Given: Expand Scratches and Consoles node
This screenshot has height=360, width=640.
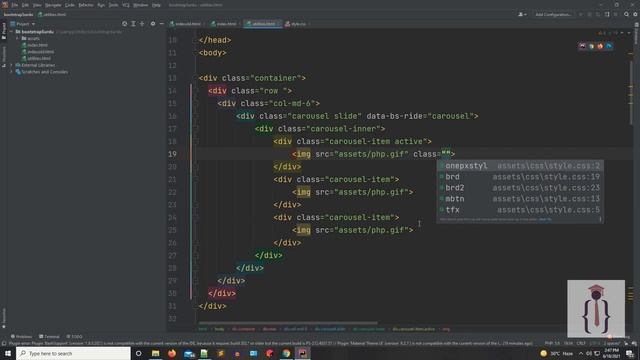Looking at the screenshot, I should click(x=11, y=72).
